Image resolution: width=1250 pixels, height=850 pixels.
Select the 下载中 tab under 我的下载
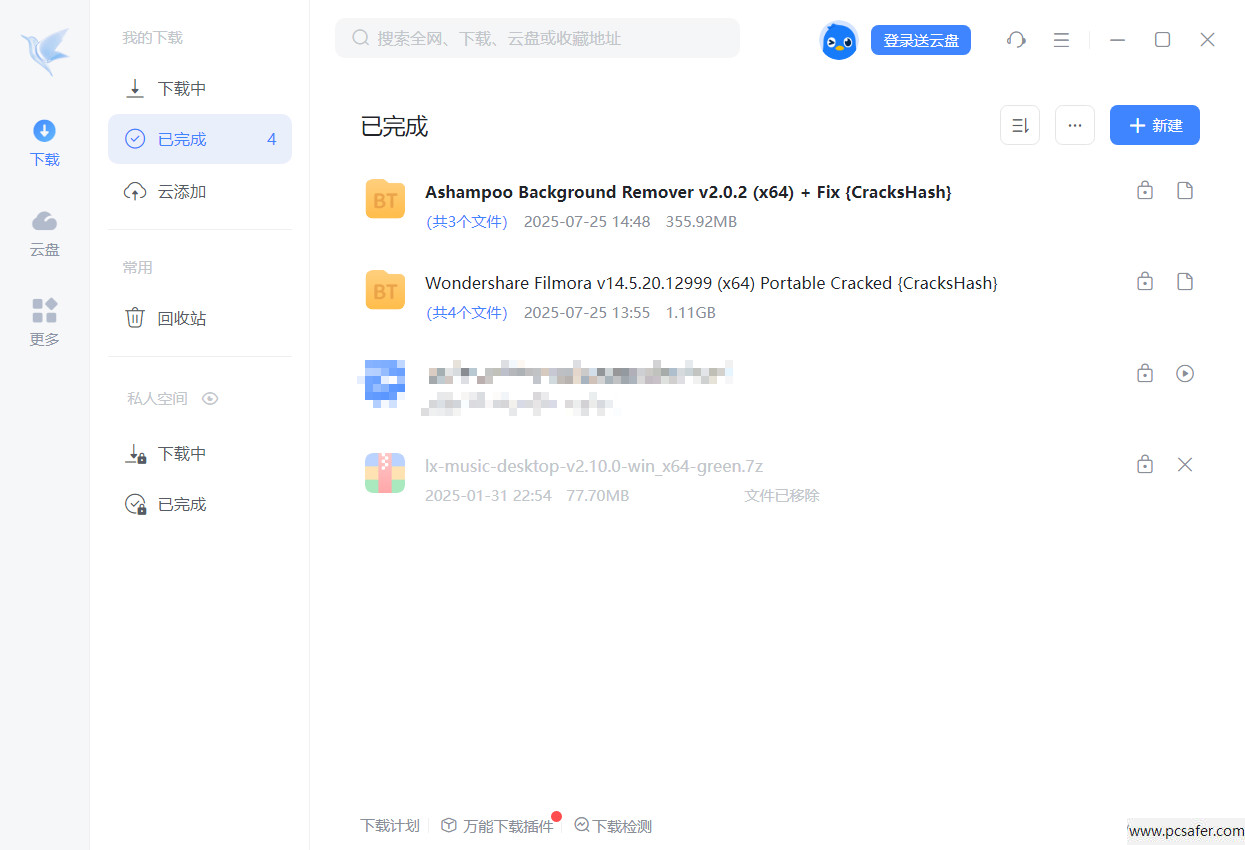(x=181, y=89)
